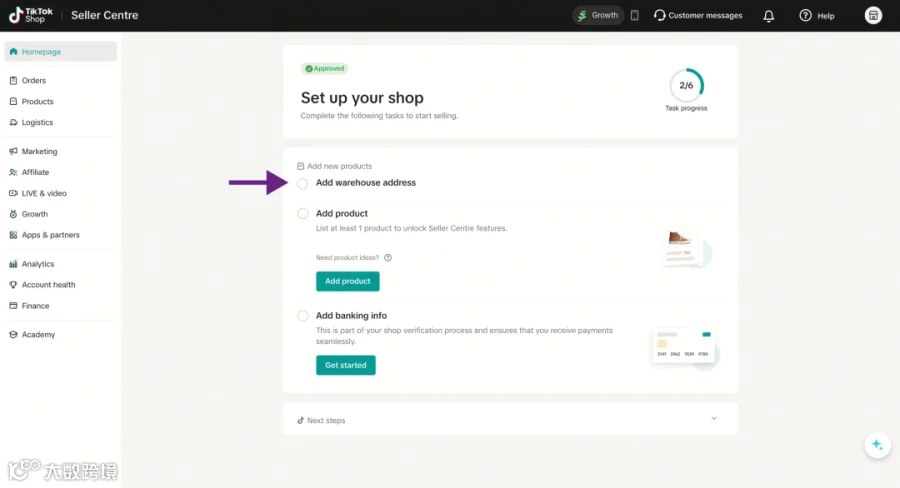The height and width of the screenshot is (488, 900).
Task: Click Need product ideas? text
Action: [x=347, y=258]
